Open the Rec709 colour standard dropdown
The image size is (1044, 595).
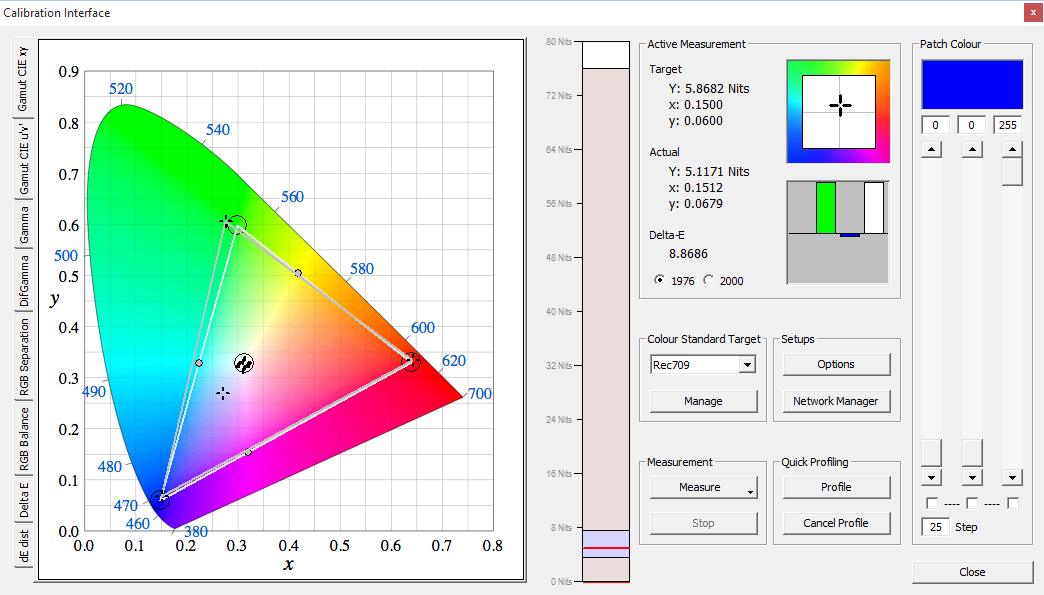(748, 365)
